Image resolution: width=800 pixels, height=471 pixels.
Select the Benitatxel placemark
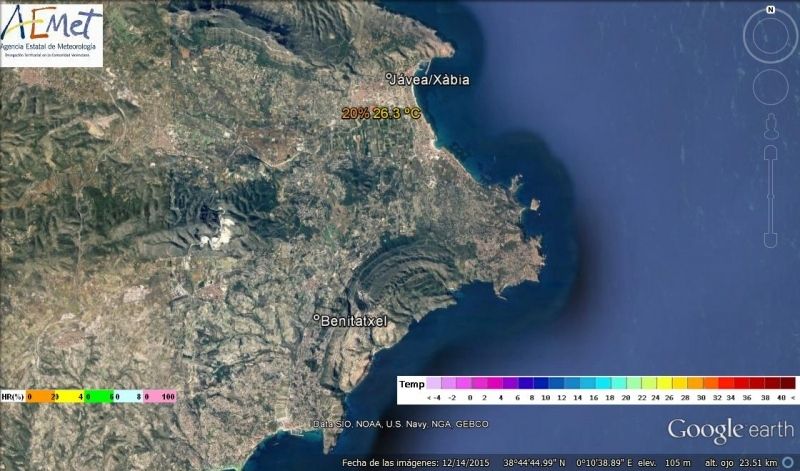(x=350, y=320)
